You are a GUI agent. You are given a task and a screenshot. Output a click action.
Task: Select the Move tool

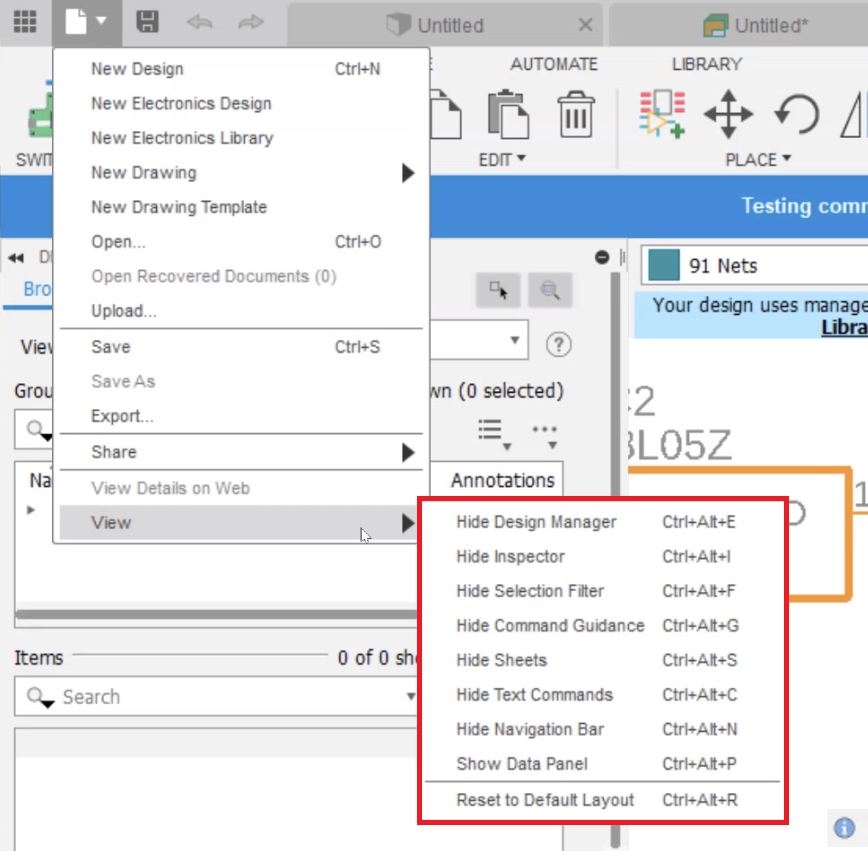pos(729,114)
